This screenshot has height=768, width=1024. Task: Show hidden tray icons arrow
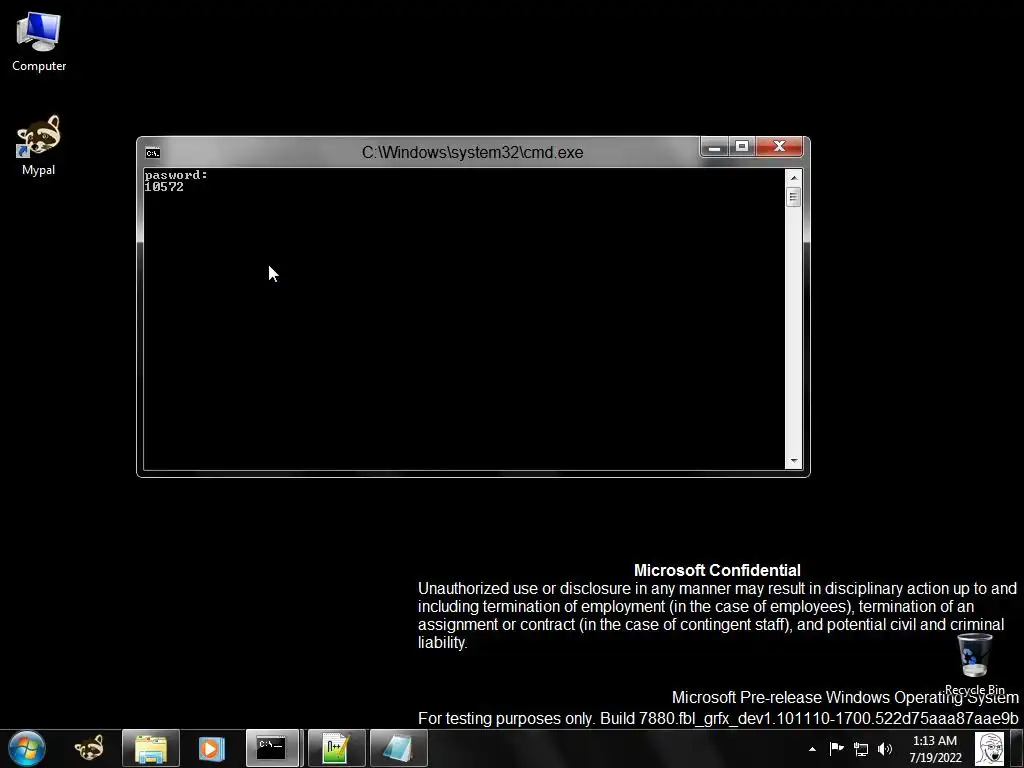pos(812,749)
